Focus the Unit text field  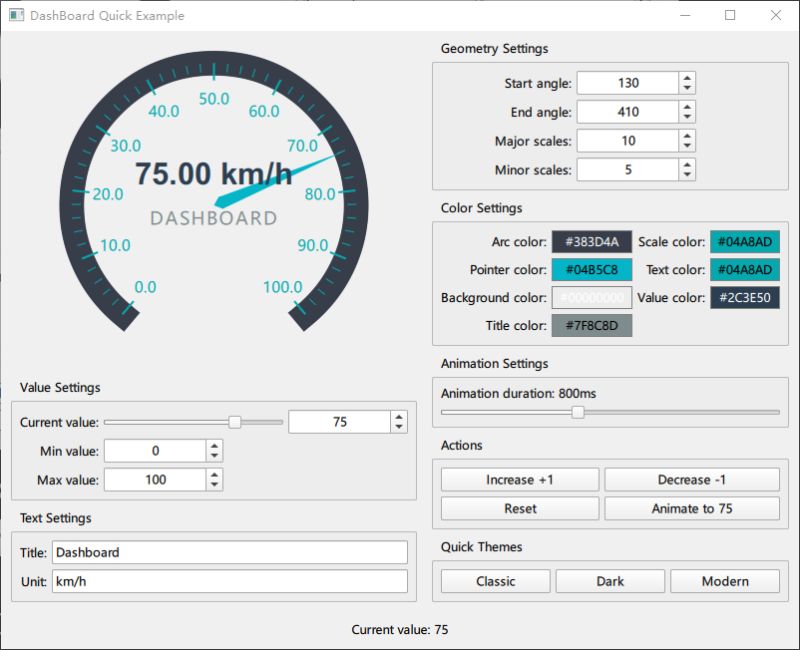pos(230,581)
